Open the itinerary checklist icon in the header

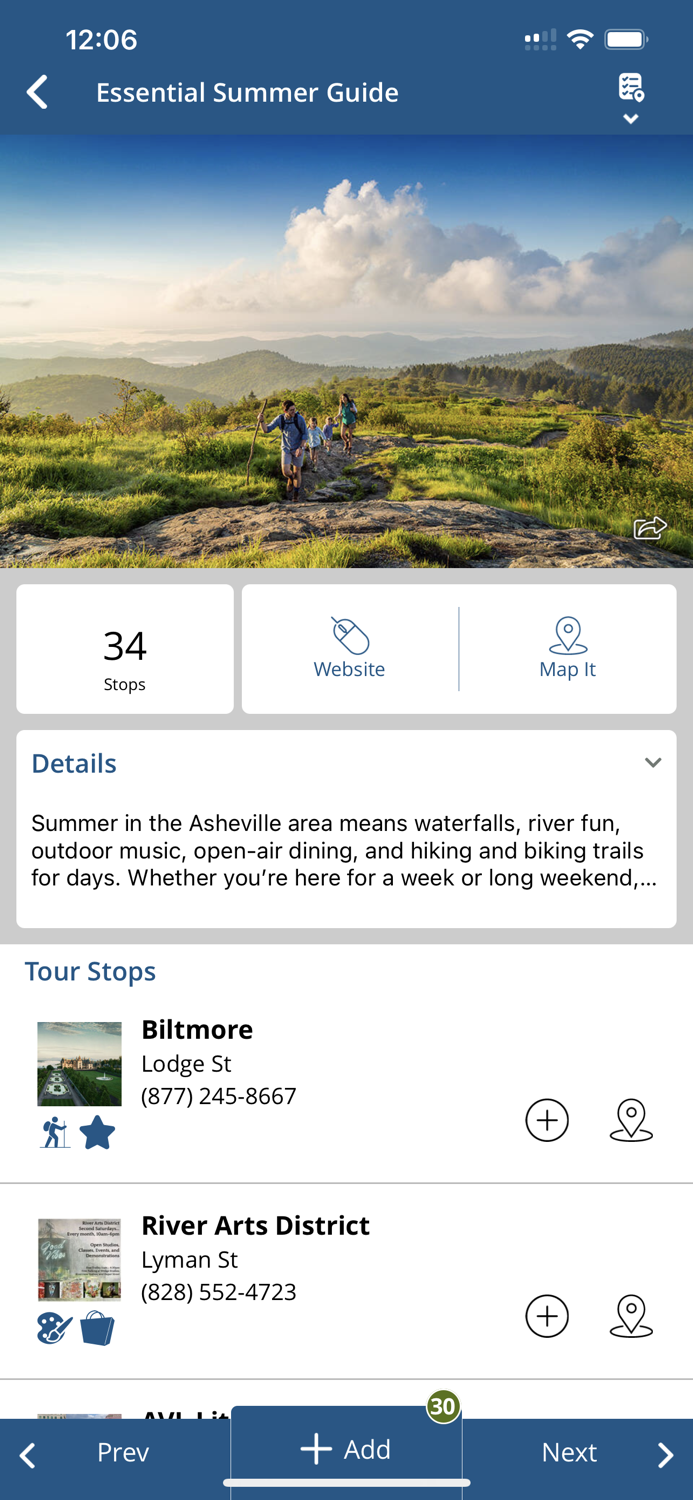[630, 90]
